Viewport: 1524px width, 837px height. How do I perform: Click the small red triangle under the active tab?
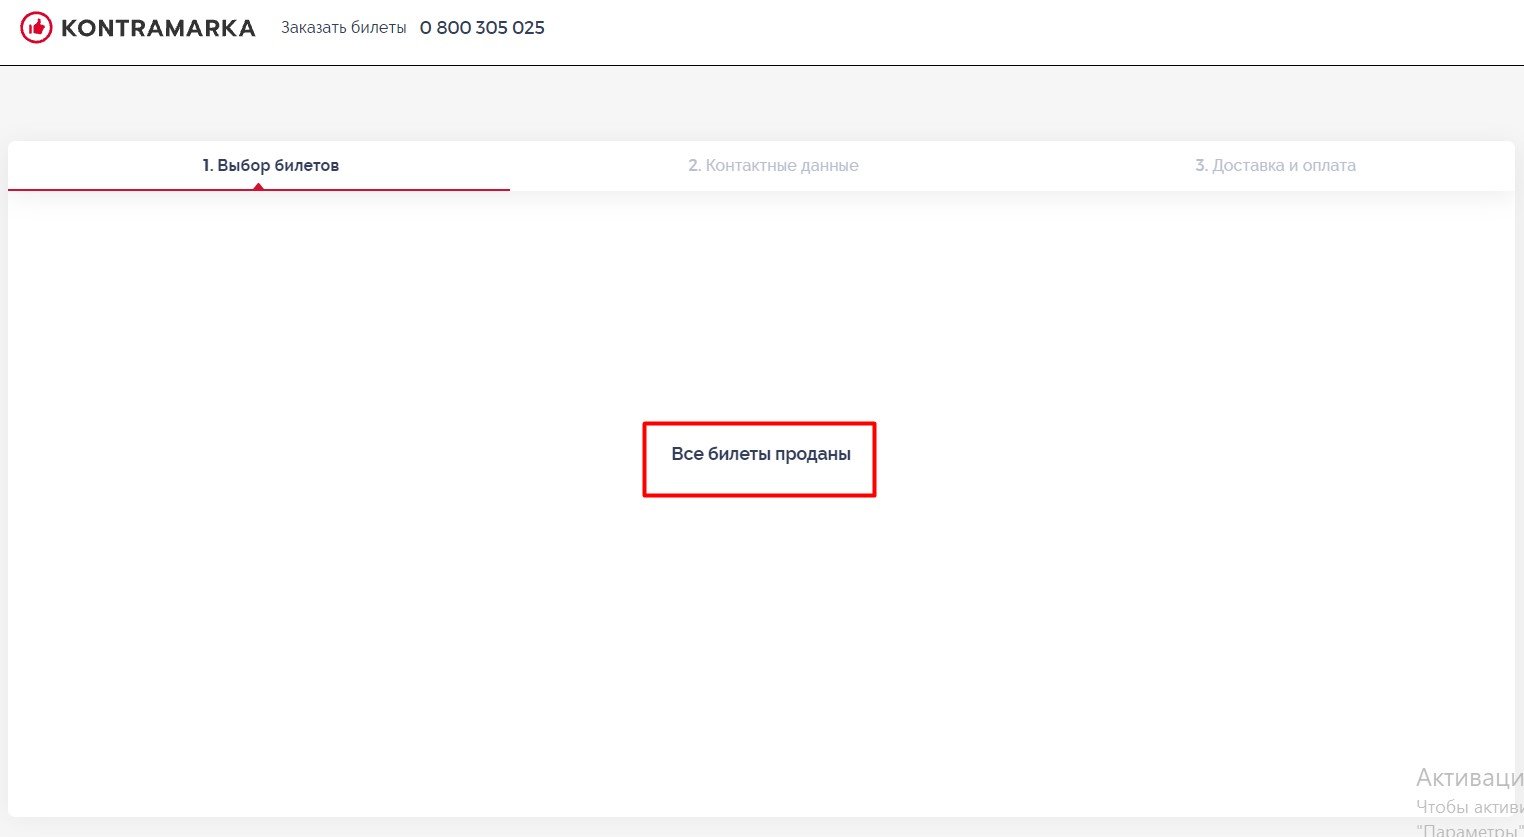(258, 186)
